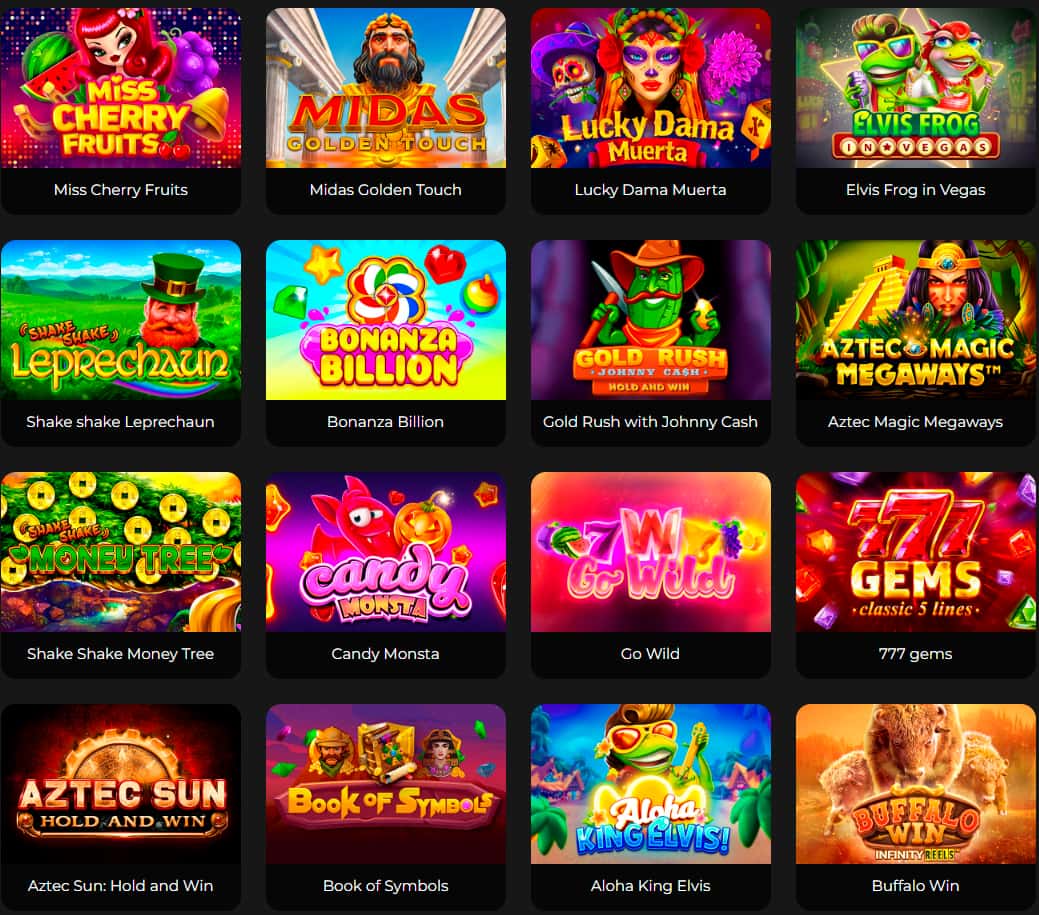Viewport: 1039px width, 915px height.
Task: Select the "Aztec Sun: Hold and Win" caption
Action: pos(121,886)
